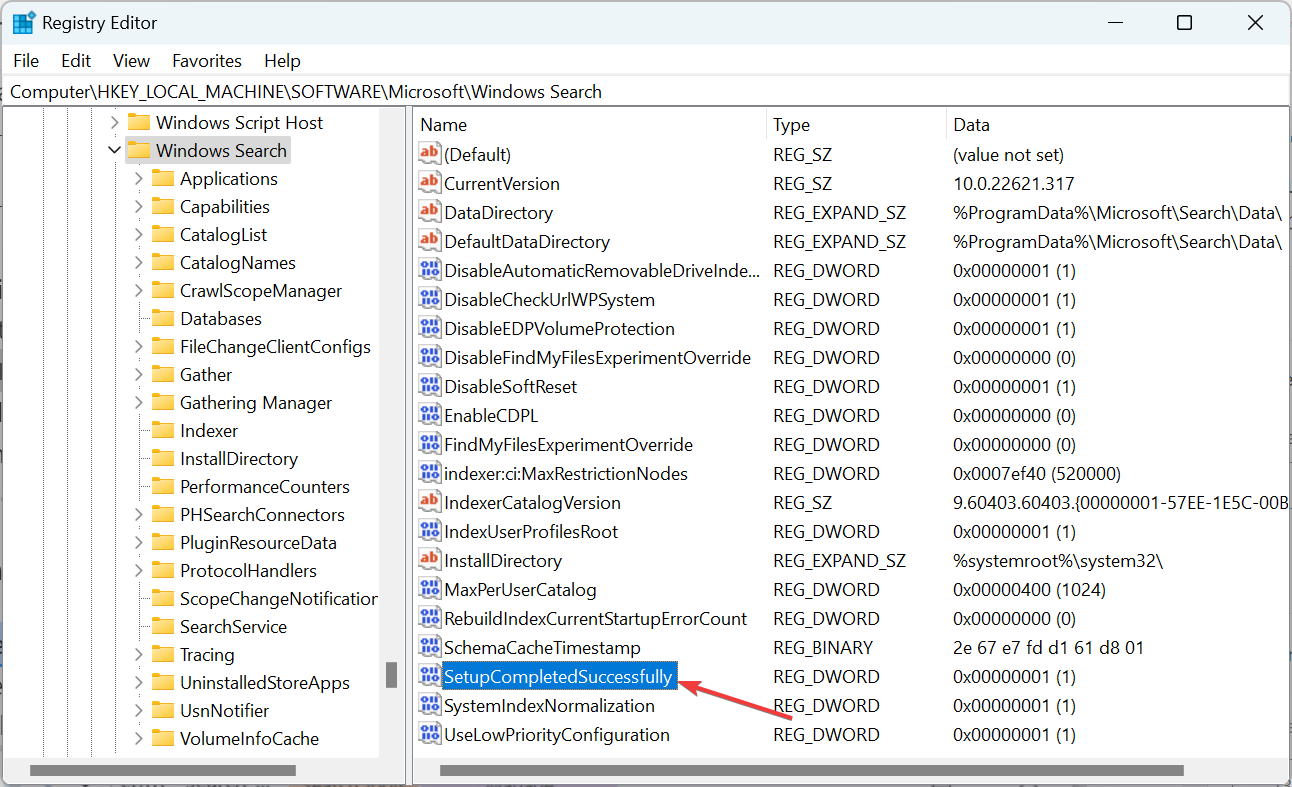
Task: Open the View menu
Action: click(x=131, y=61)
